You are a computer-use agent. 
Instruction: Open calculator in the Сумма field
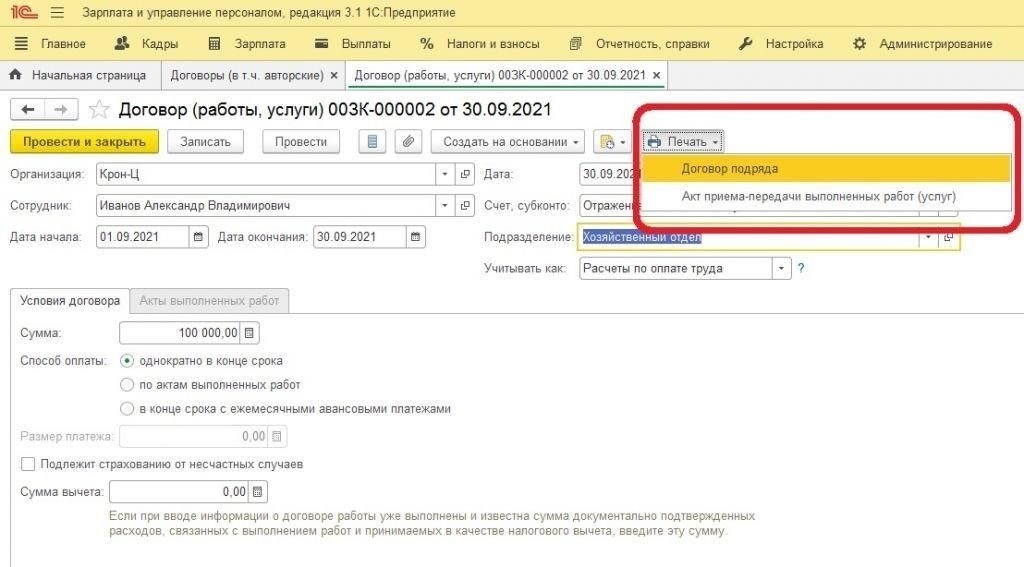249,333
